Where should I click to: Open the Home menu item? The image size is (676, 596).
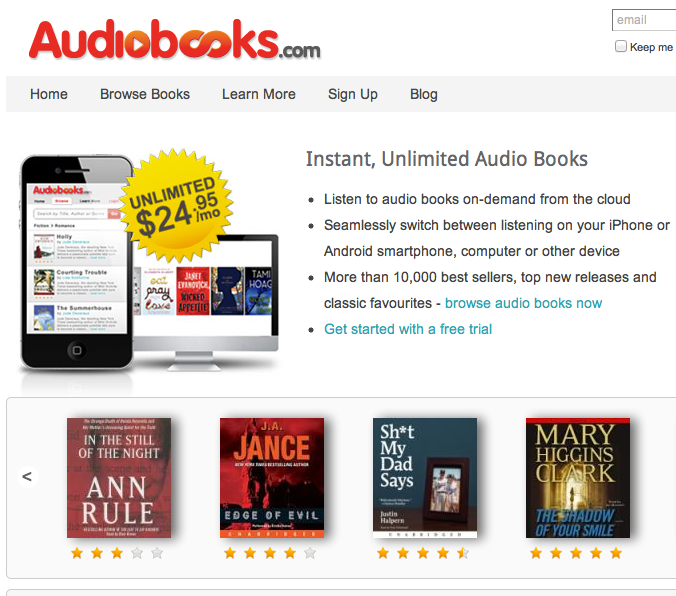pos(49,94)
